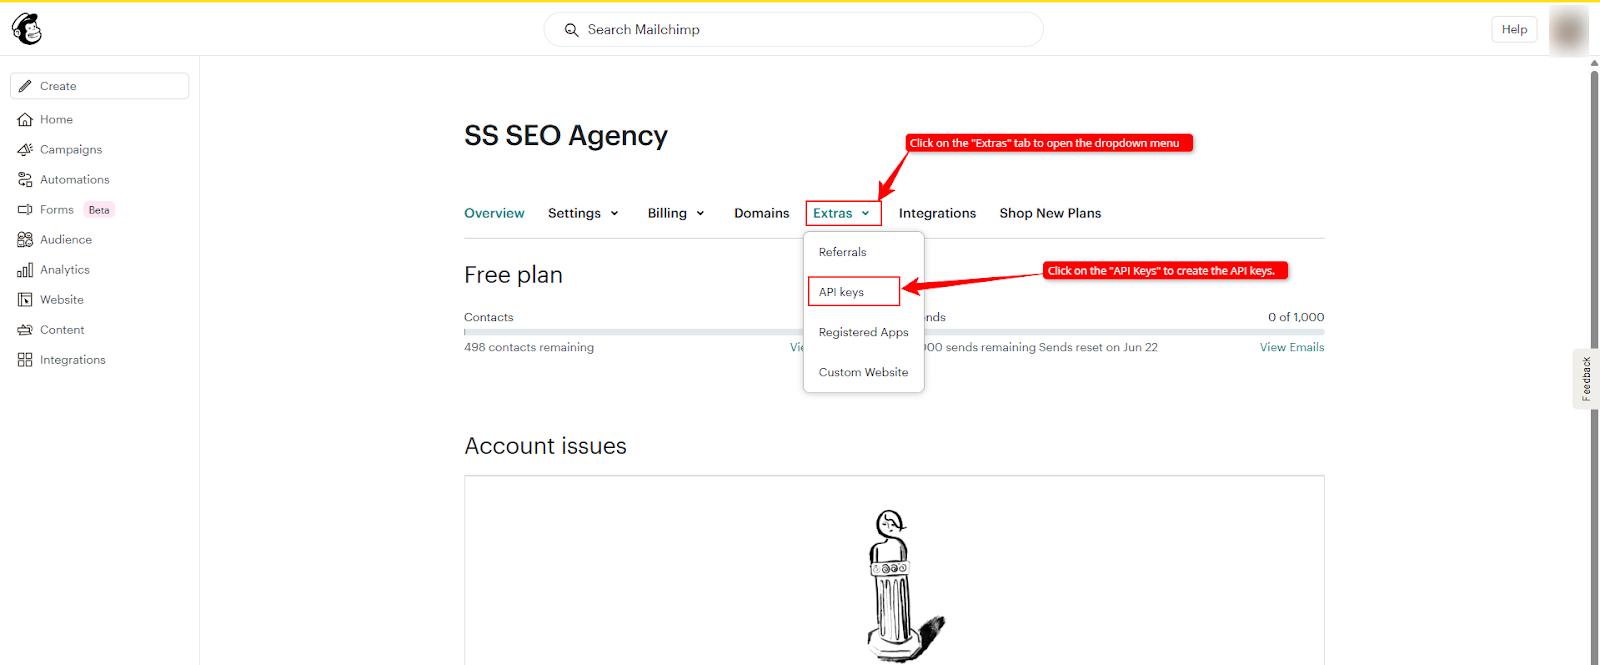Click the Website layout icon
The height and width of the screenshot is (665, 1600).
[x=25, y=300]
